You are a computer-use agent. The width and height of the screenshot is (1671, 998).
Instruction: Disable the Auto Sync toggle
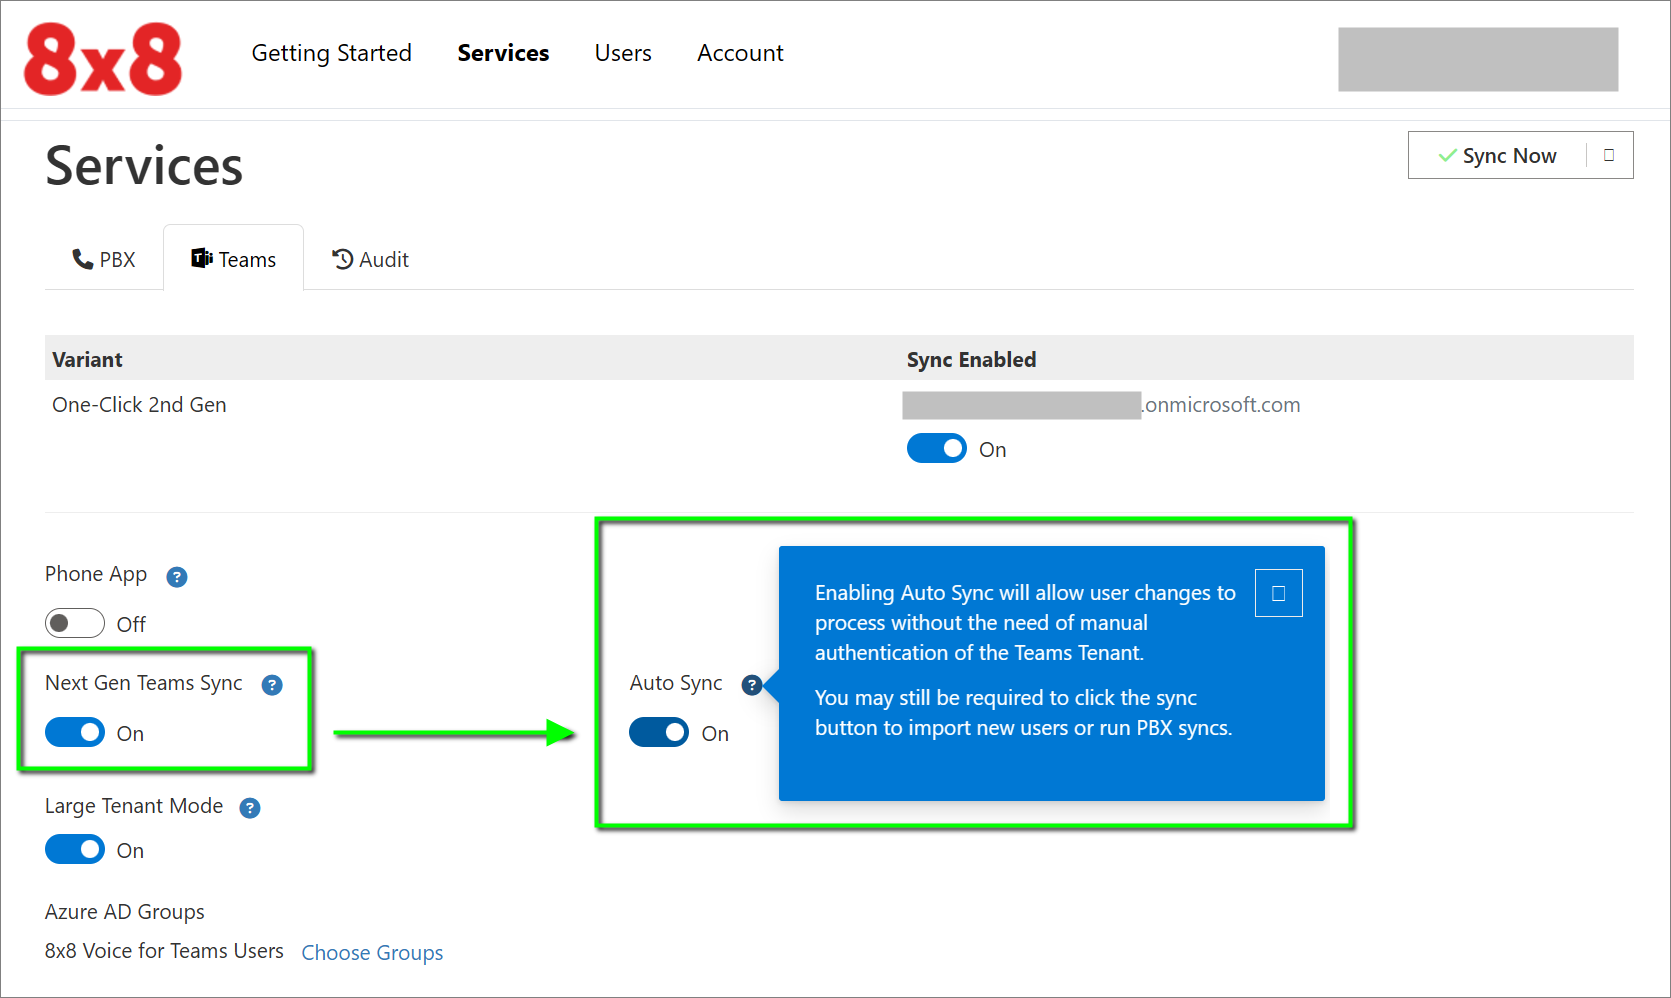659,732
